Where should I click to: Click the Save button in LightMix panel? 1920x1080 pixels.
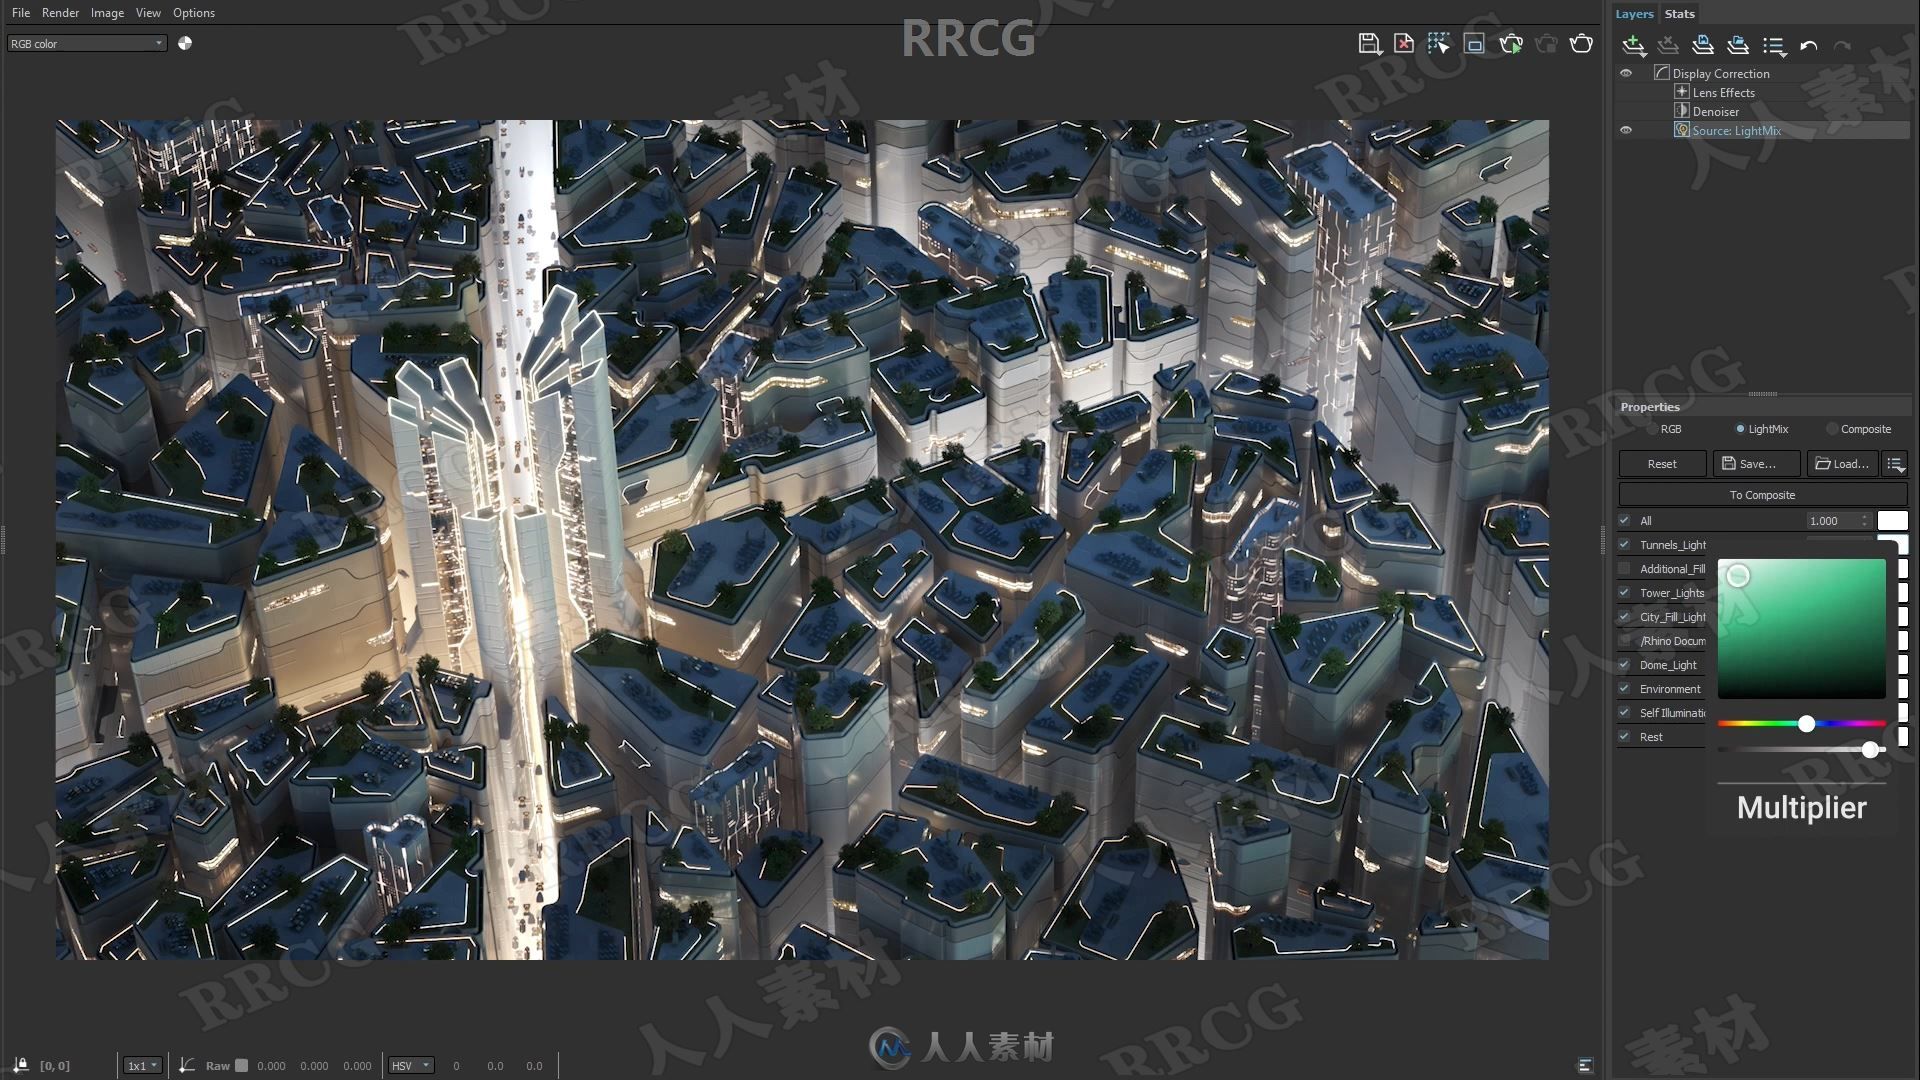point(1749,464)
